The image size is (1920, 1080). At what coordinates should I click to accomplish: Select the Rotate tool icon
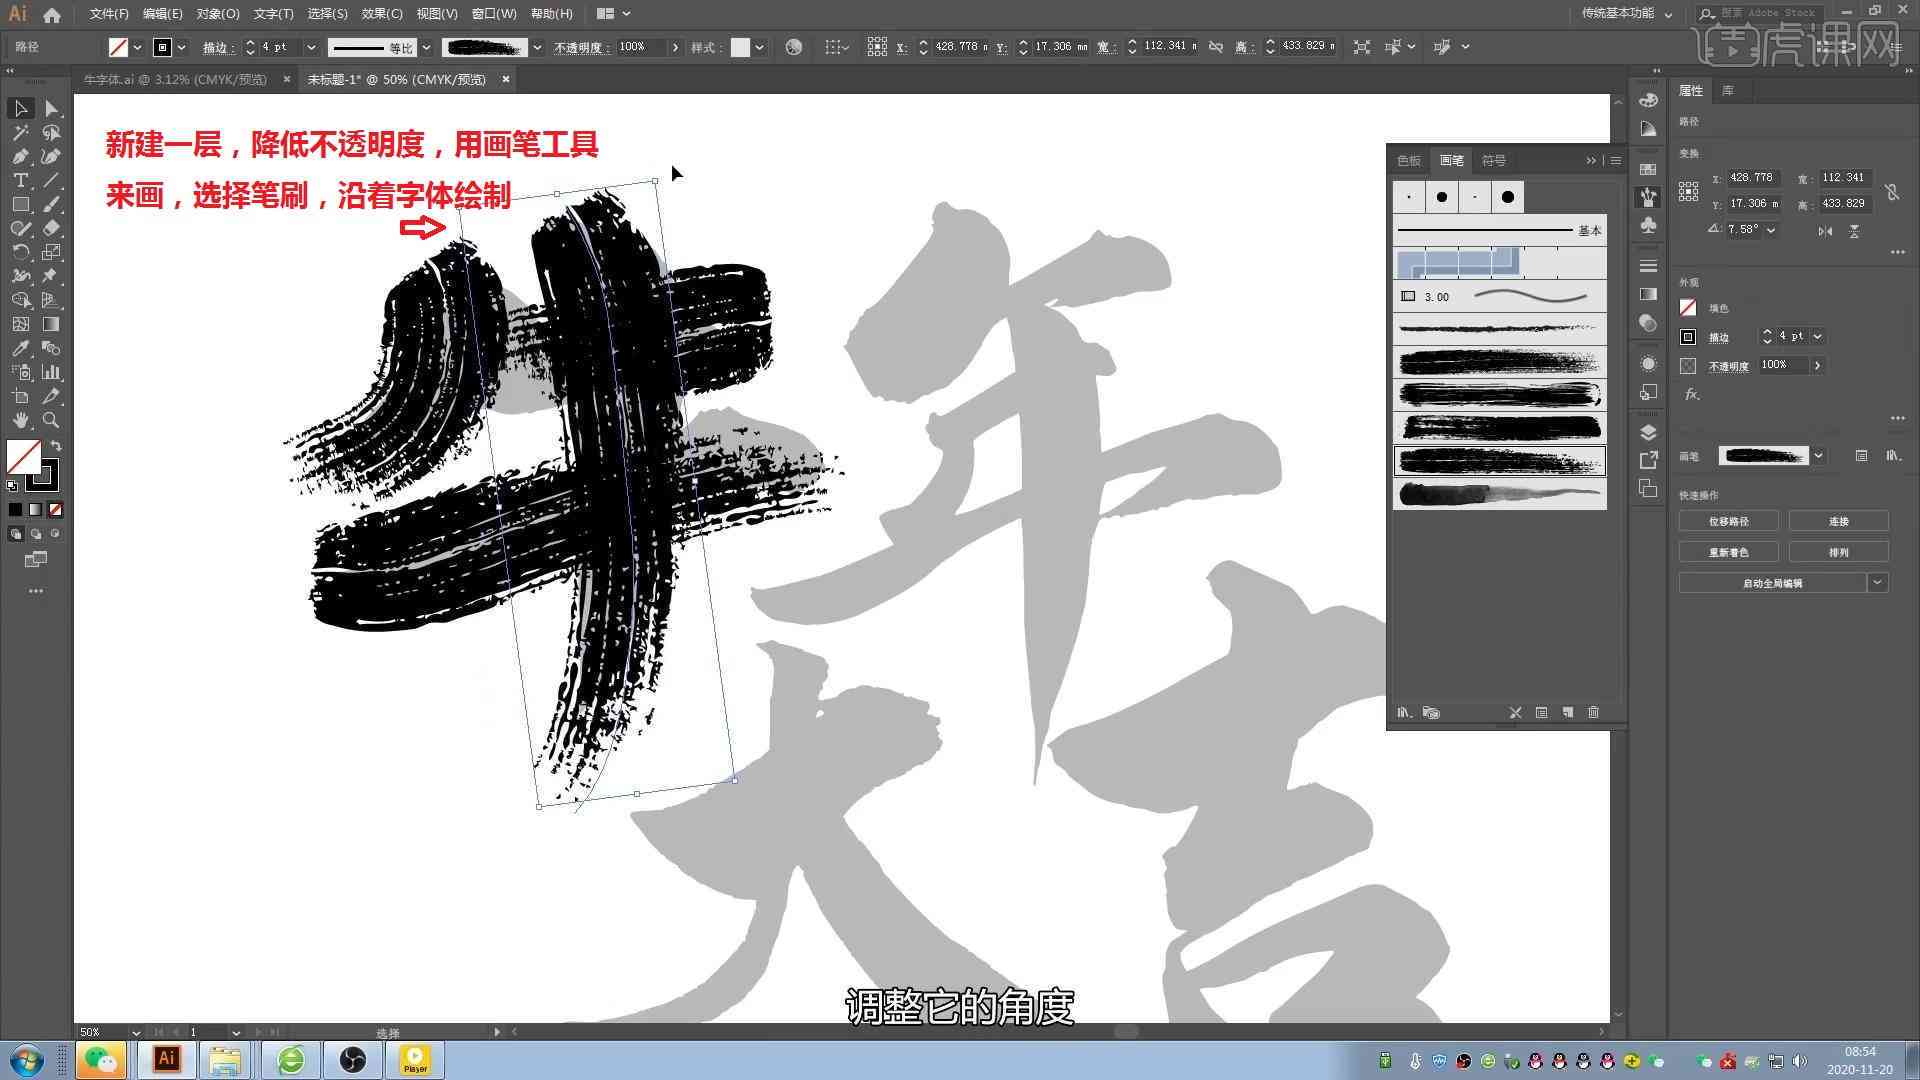point(18,252)
